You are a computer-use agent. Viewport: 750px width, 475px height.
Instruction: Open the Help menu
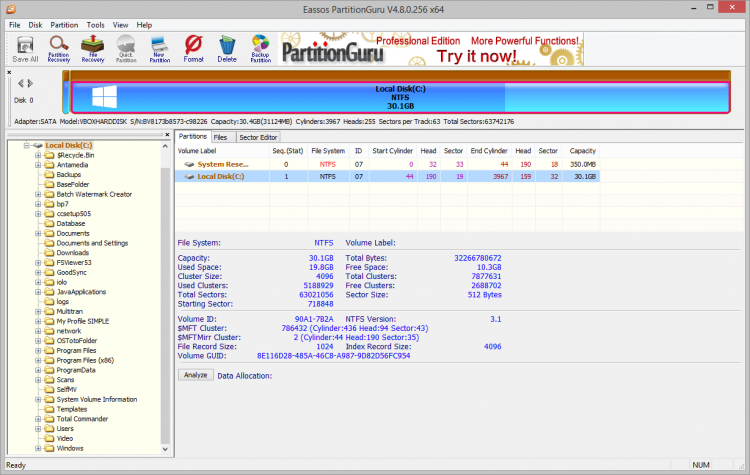coord(144,25)
